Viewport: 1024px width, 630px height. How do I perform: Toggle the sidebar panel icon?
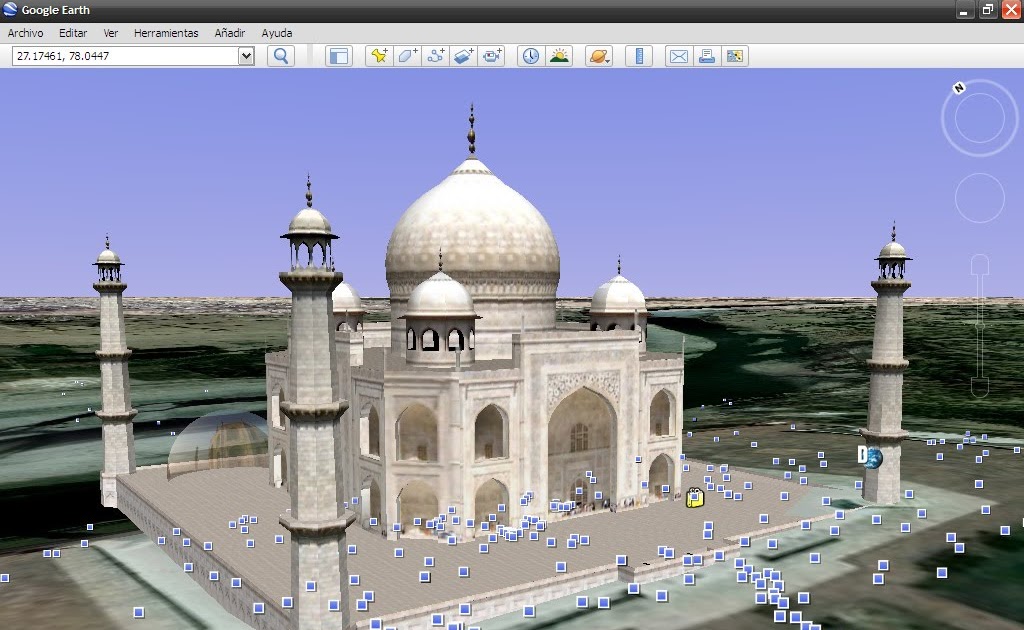tap(339, 56)
